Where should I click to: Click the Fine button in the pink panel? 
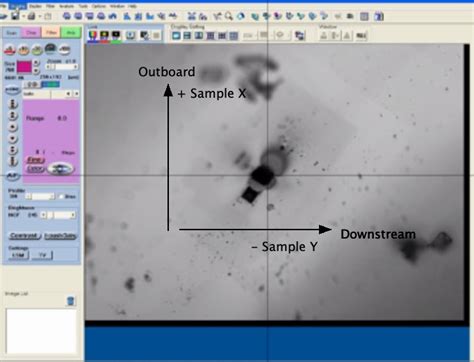point(35,160)
